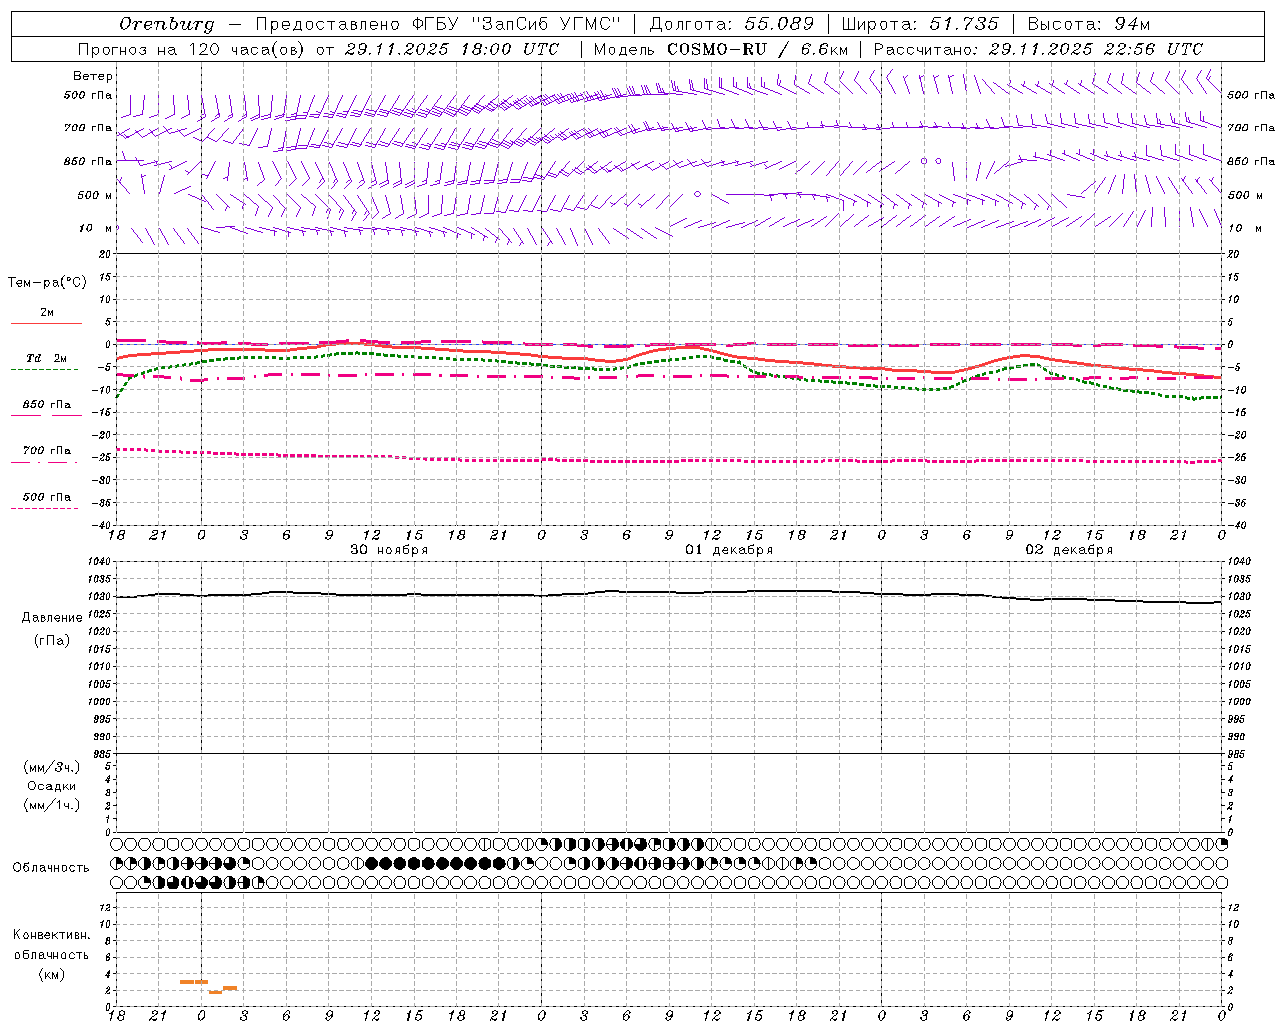Click the left "700 гПа" wind level label
This screenshot has width=1280, height=1024.
click(x=88, y=128)
